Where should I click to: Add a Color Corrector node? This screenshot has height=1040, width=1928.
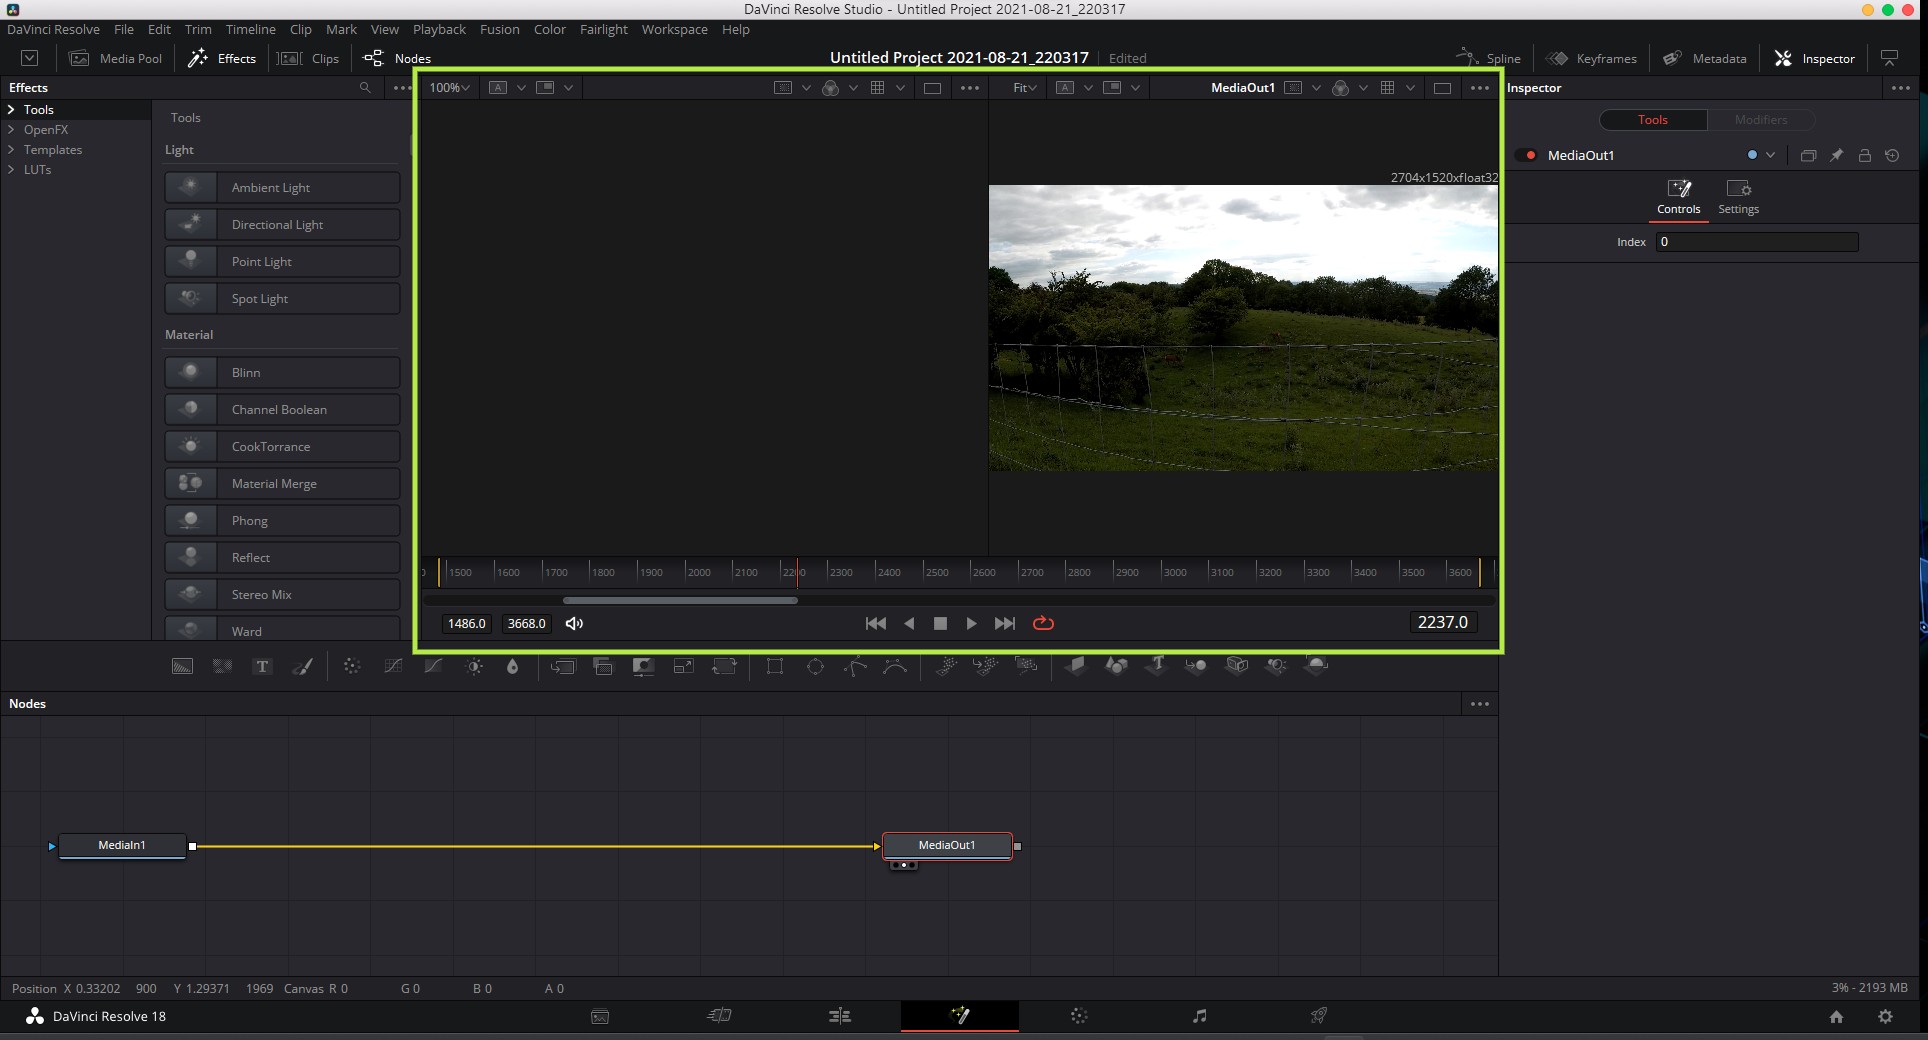352,666
